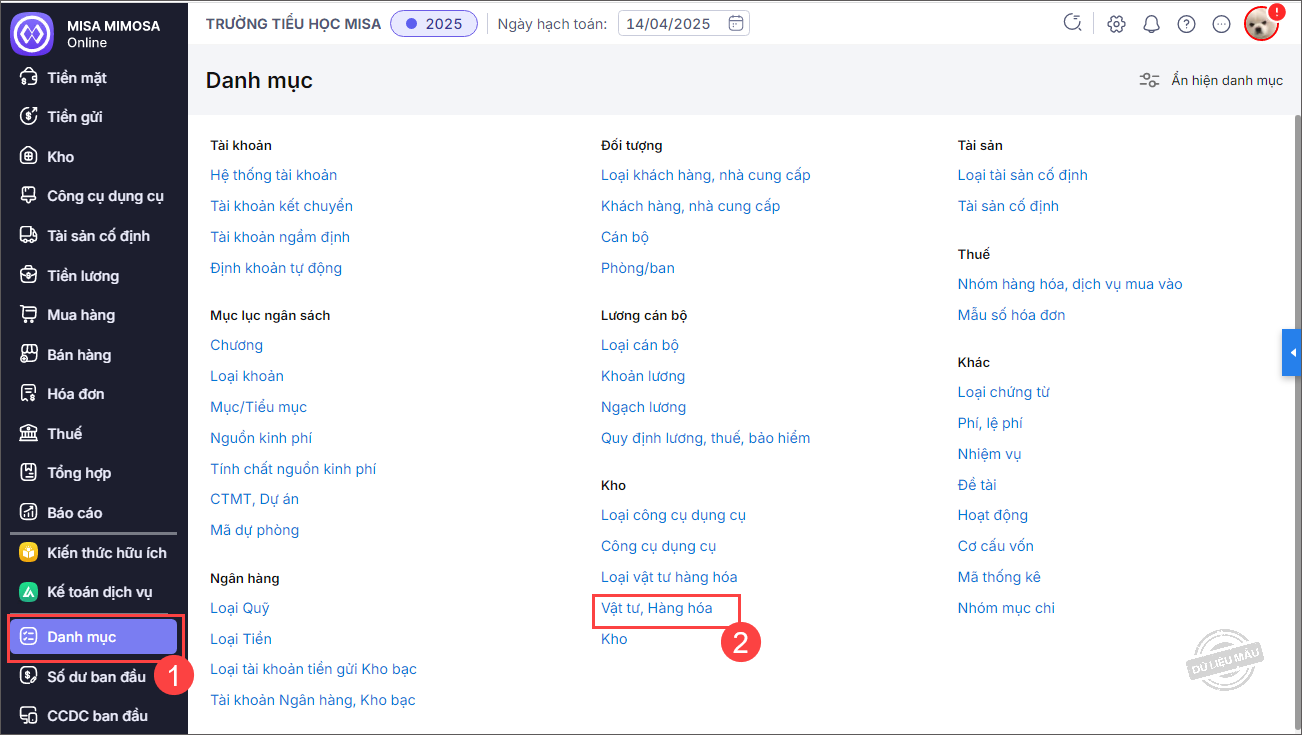Open Tài khoản ngầm định link
Screen dimensions: 1302x735
pyautogui.click(x=280, y=237)
